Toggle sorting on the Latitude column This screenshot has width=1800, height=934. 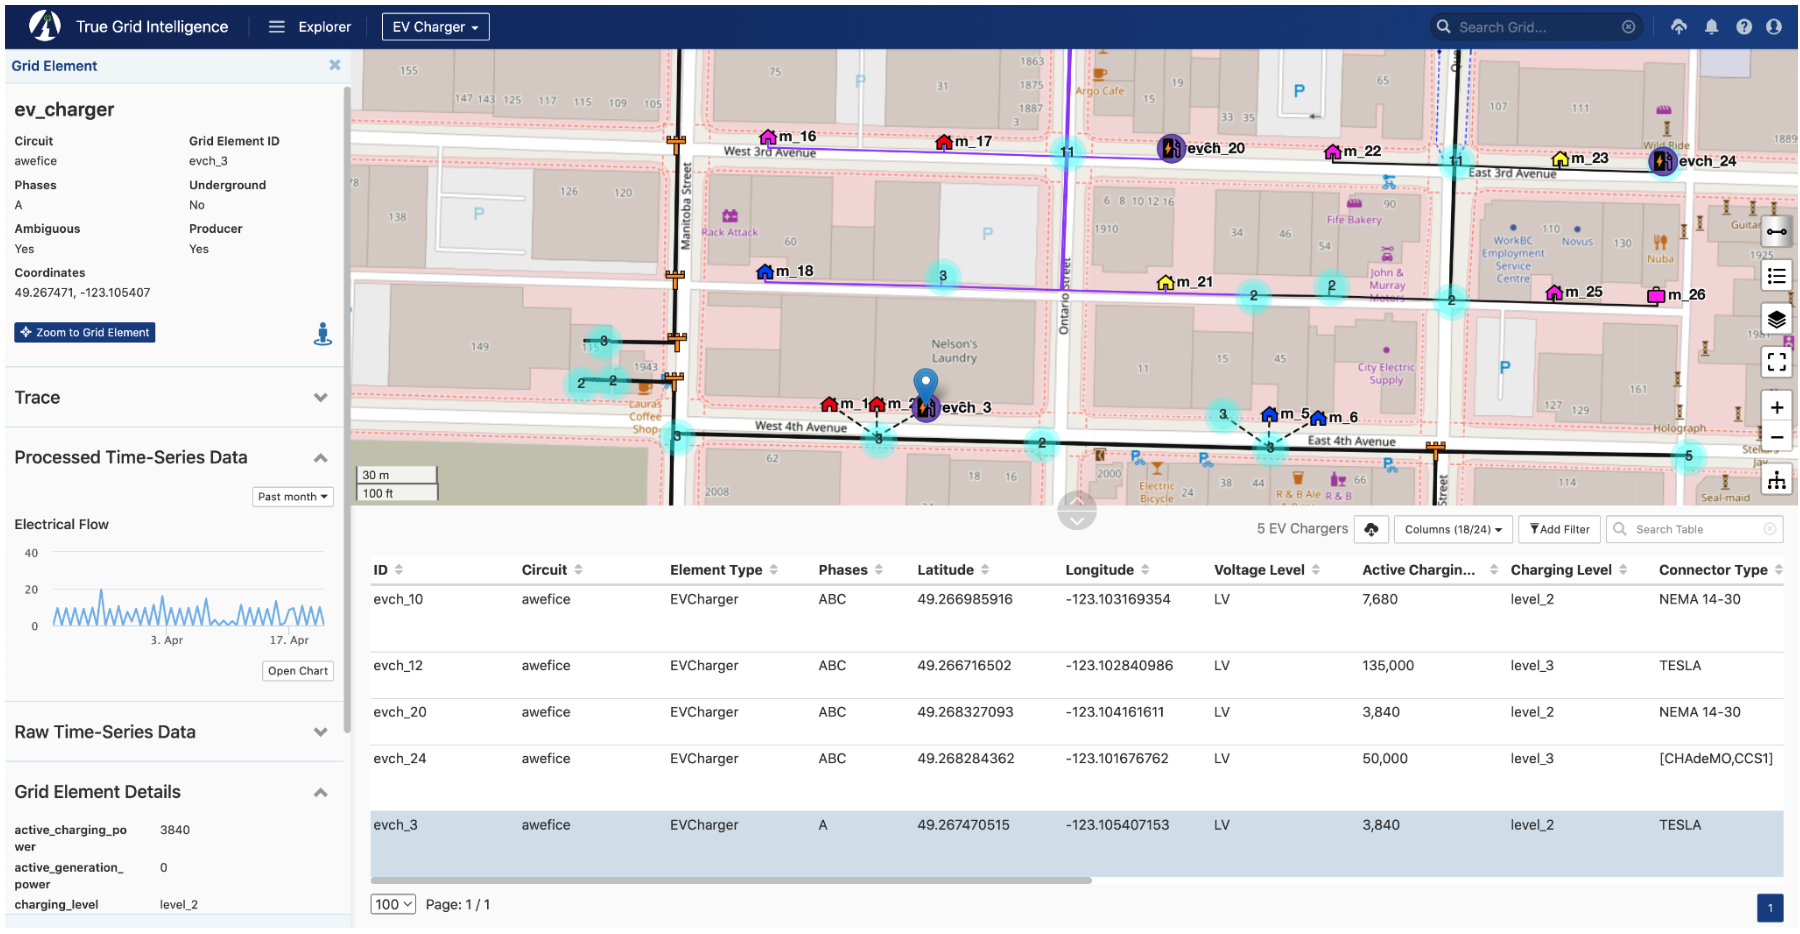pyautogui.click(x=984, y=570)
